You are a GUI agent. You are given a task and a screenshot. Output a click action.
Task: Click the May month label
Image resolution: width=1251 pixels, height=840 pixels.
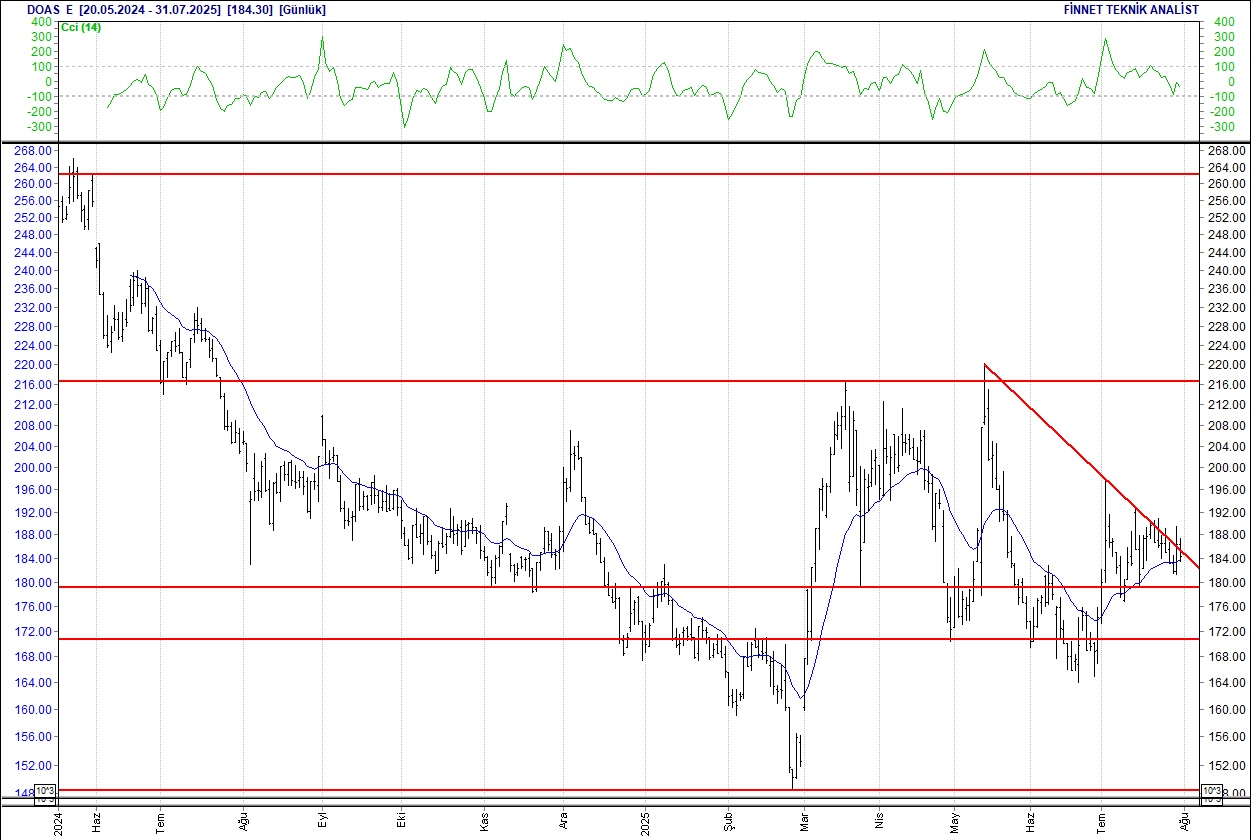[x=954, y=822]
